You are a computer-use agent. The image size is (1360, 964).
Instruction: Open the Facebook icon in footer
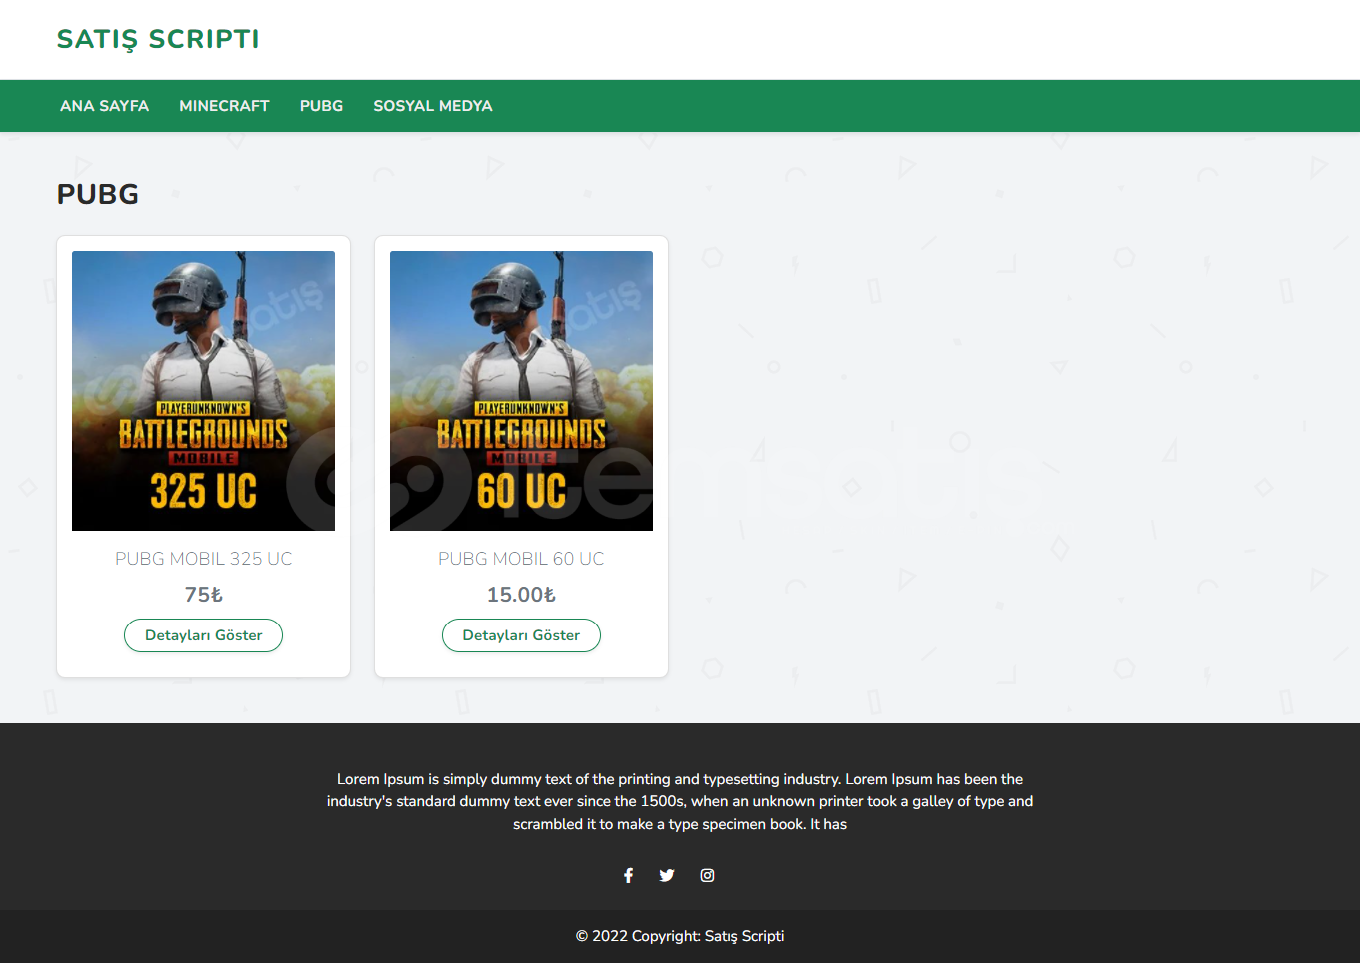[x=628, y=876]
